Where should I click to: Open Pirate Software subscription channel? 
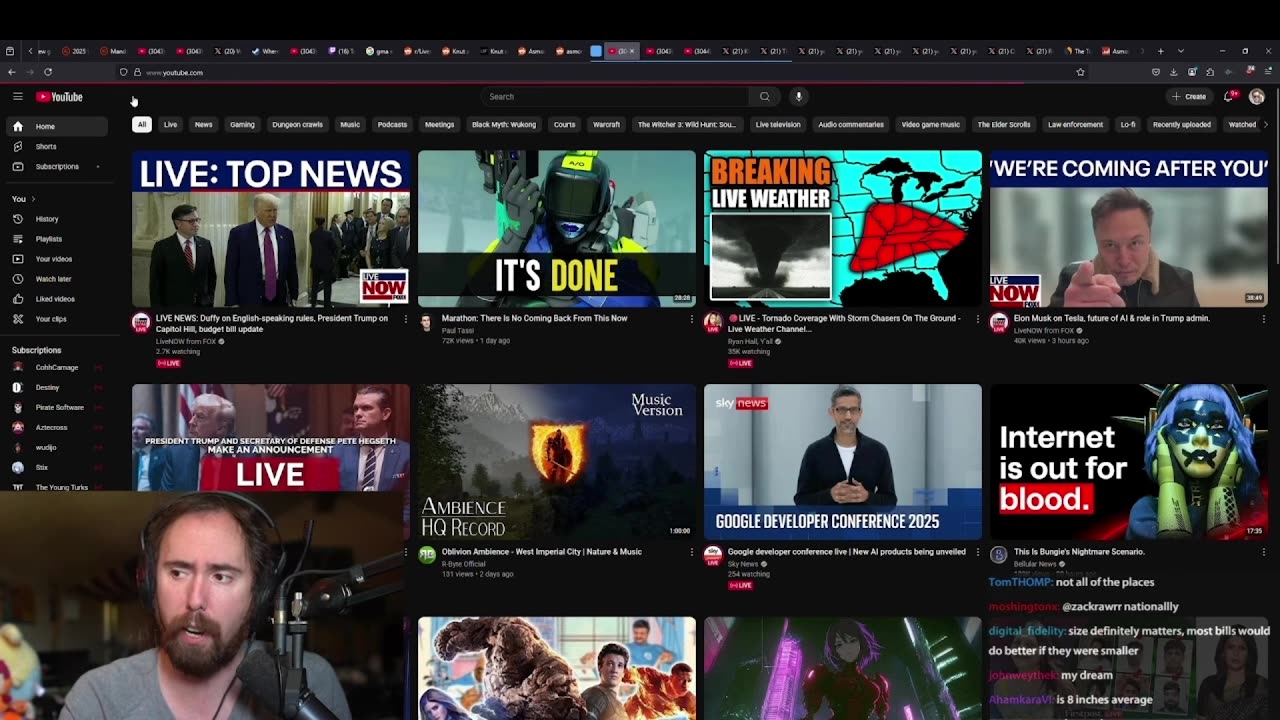[56, 408]
